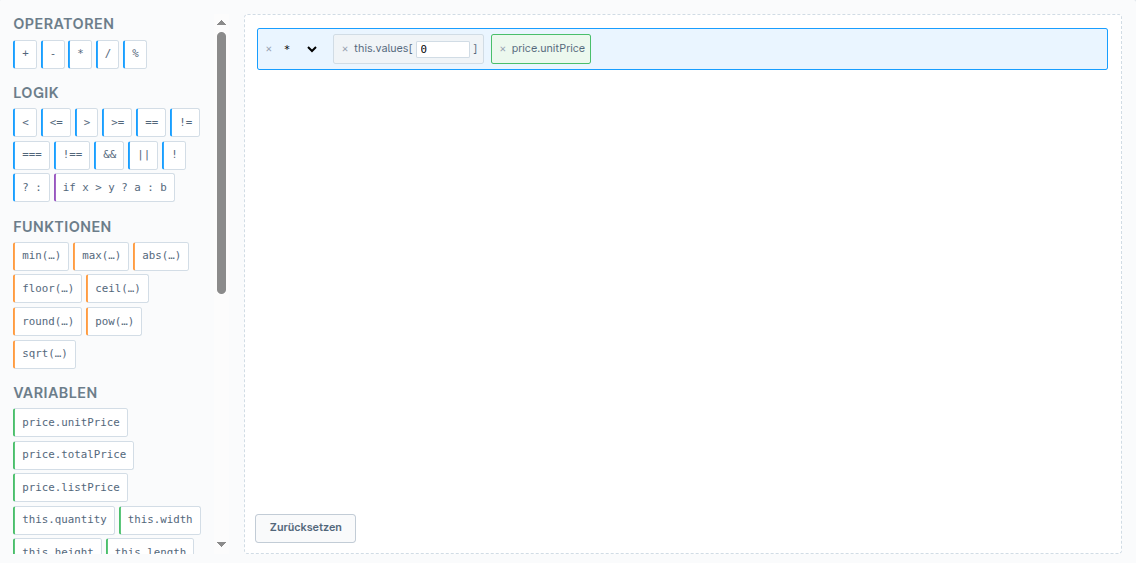
Task: Open the operator dropdown showing *
Action: click(301, 49)
